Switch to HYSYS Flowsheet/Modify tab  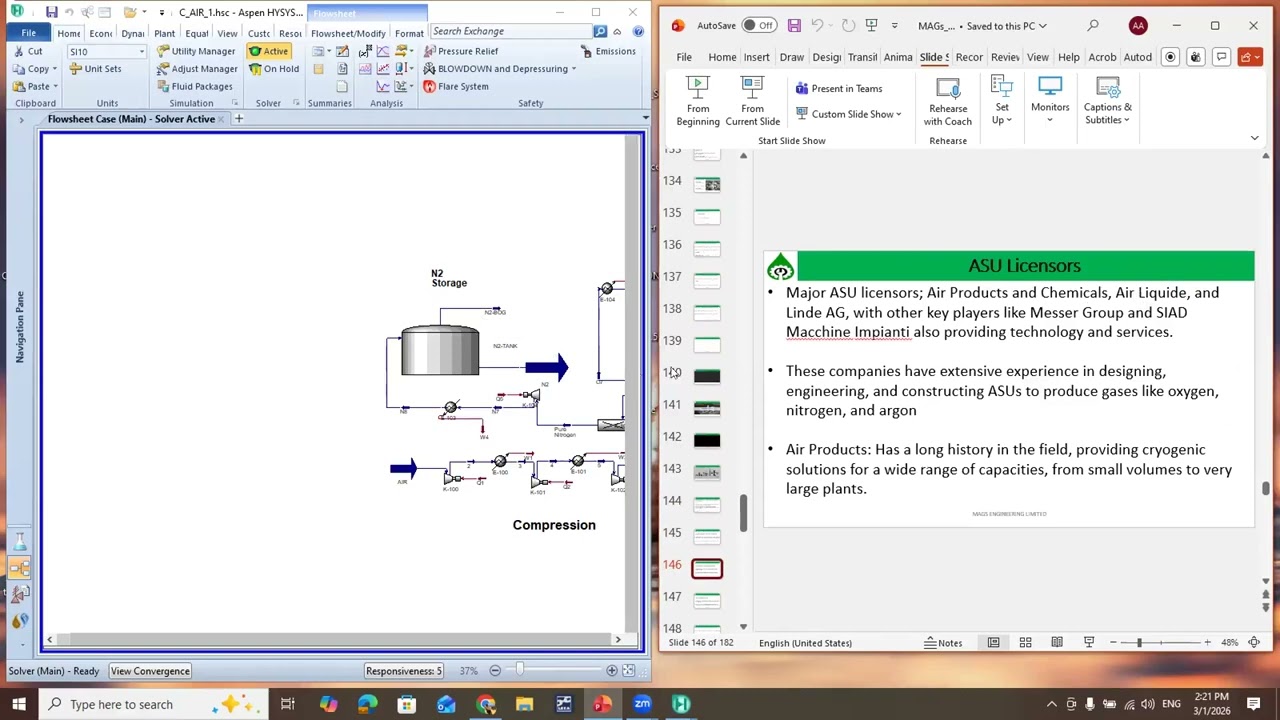[348, 33]
